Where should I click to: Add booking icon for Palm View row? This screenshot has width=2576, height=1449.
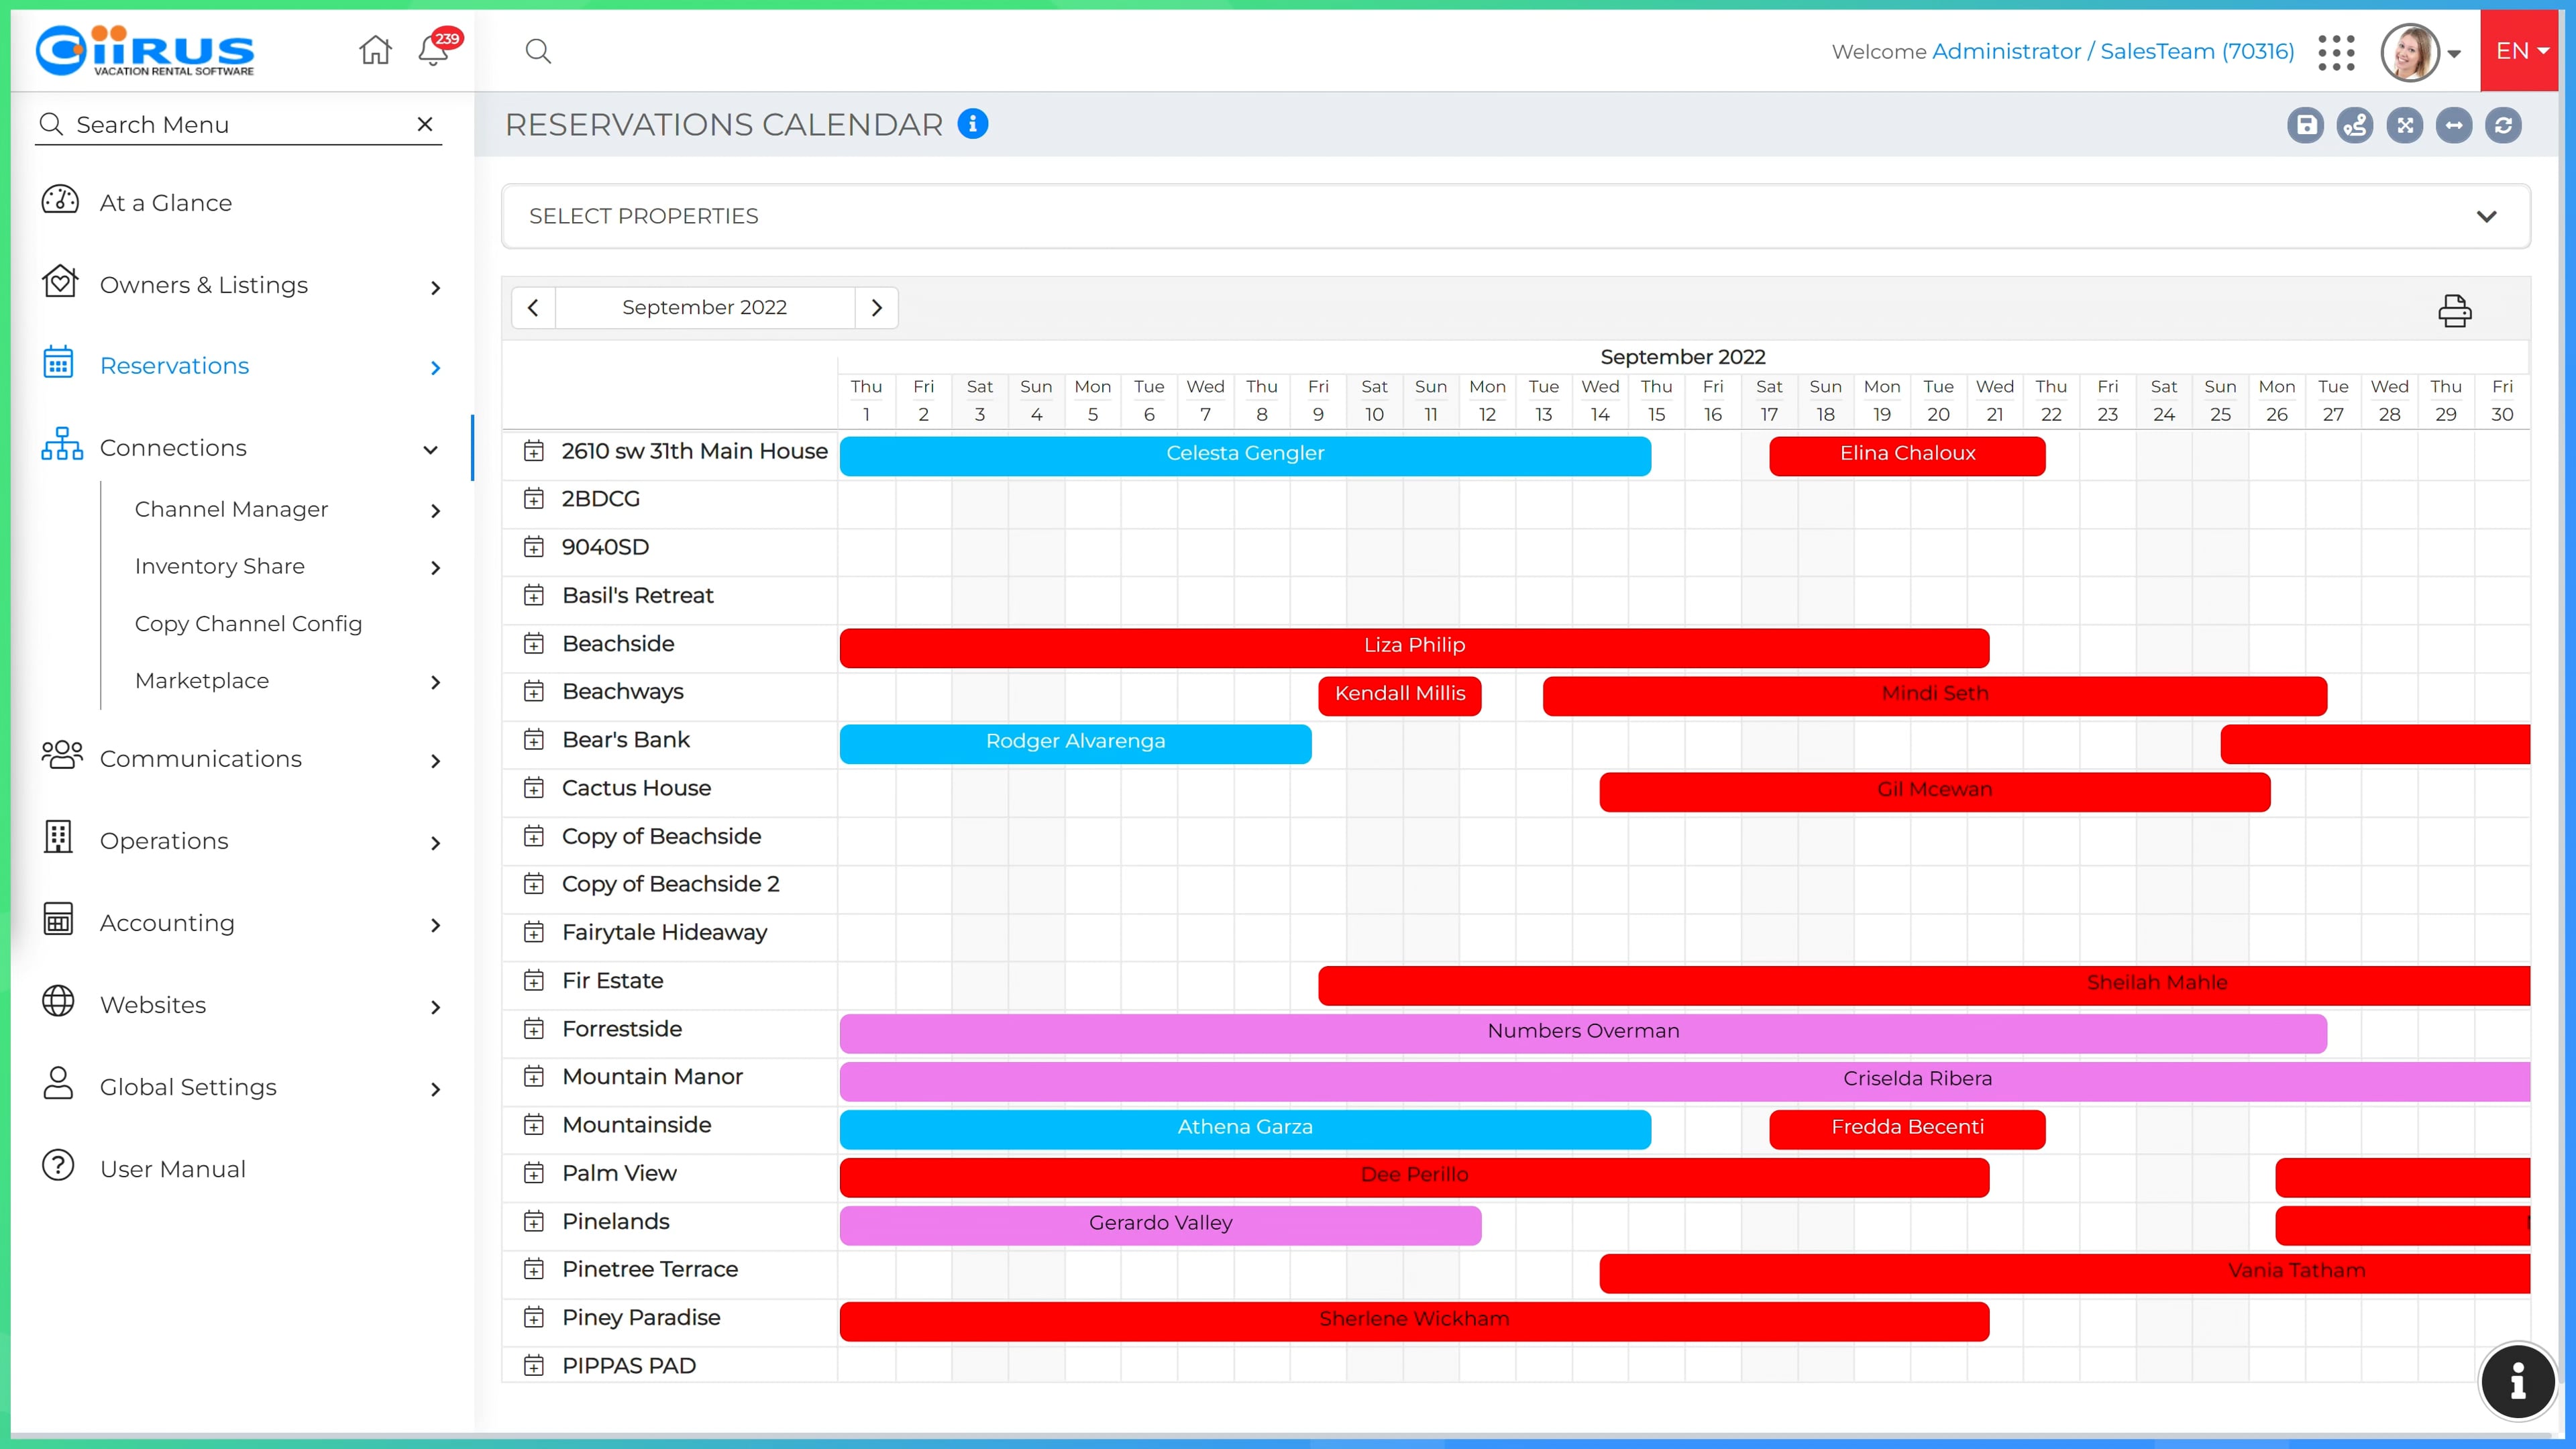[x=534, y=1173]
